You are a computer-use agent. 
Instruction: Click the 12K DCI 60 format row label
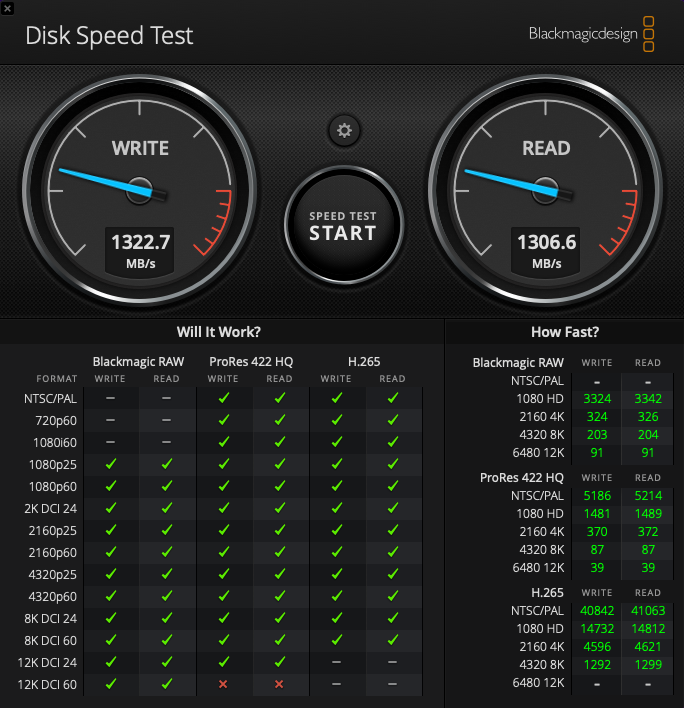(47, 685)
